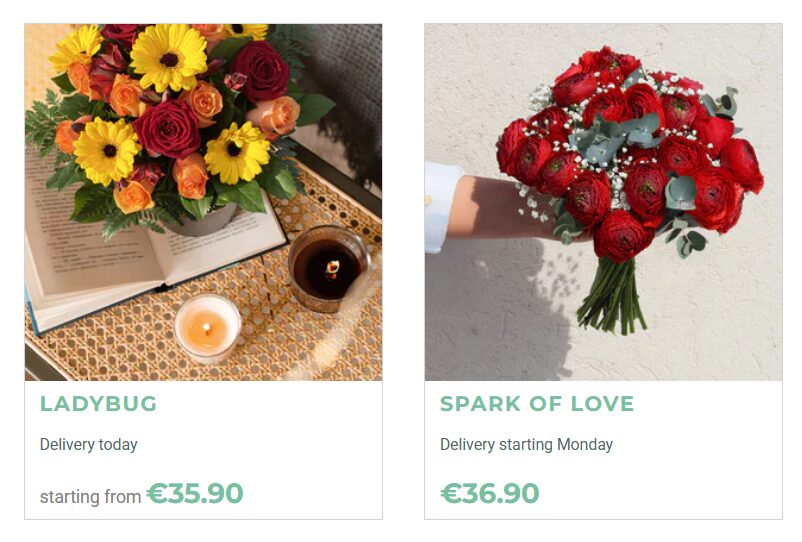This screenshot has height=542, width=802.
Task: Click the Spark of Love bouquet photo
Action: [x=604, y=202]
